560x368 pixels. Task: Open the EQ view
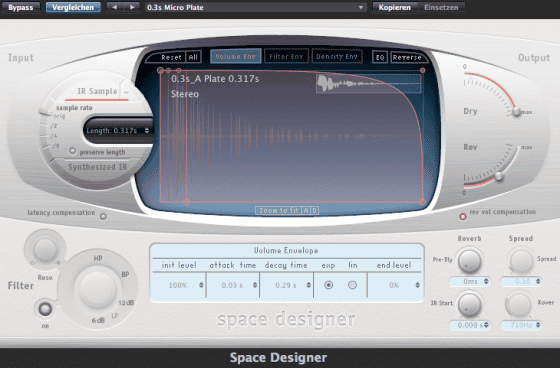(380, 57)
